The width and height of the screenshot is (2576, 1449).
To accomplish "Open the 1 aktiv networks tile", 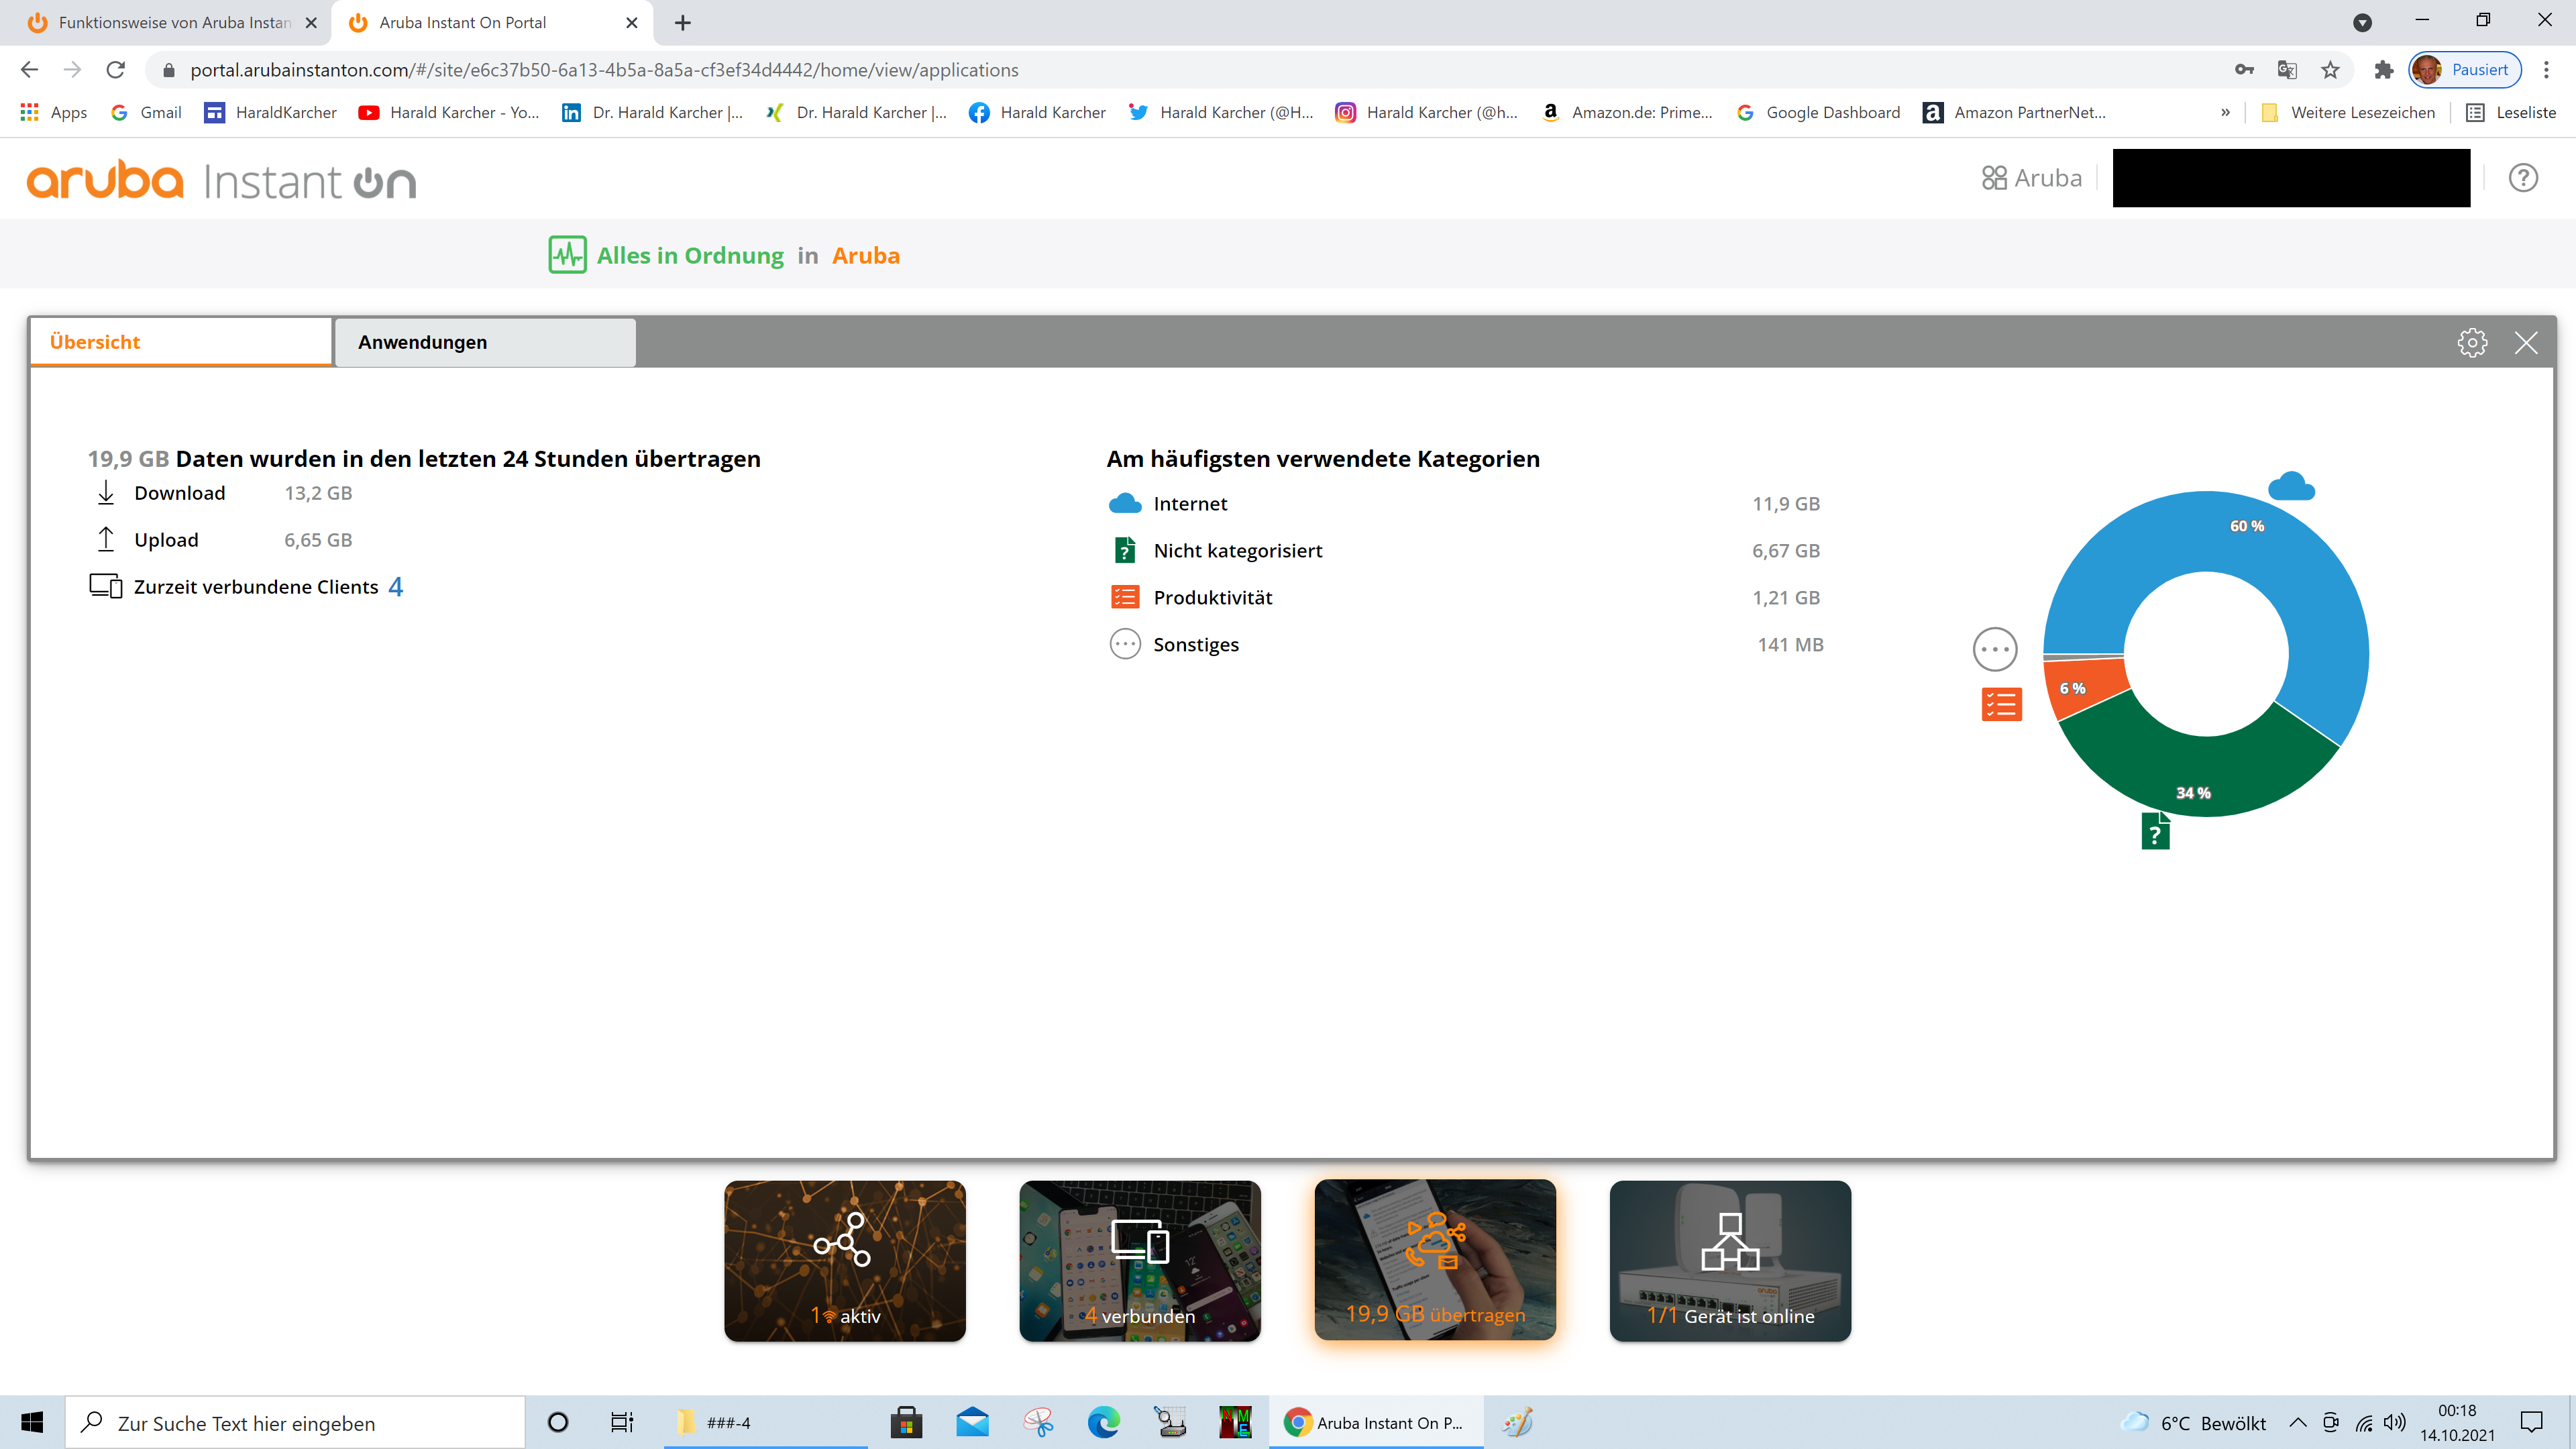I will (x=845, y=1260).
